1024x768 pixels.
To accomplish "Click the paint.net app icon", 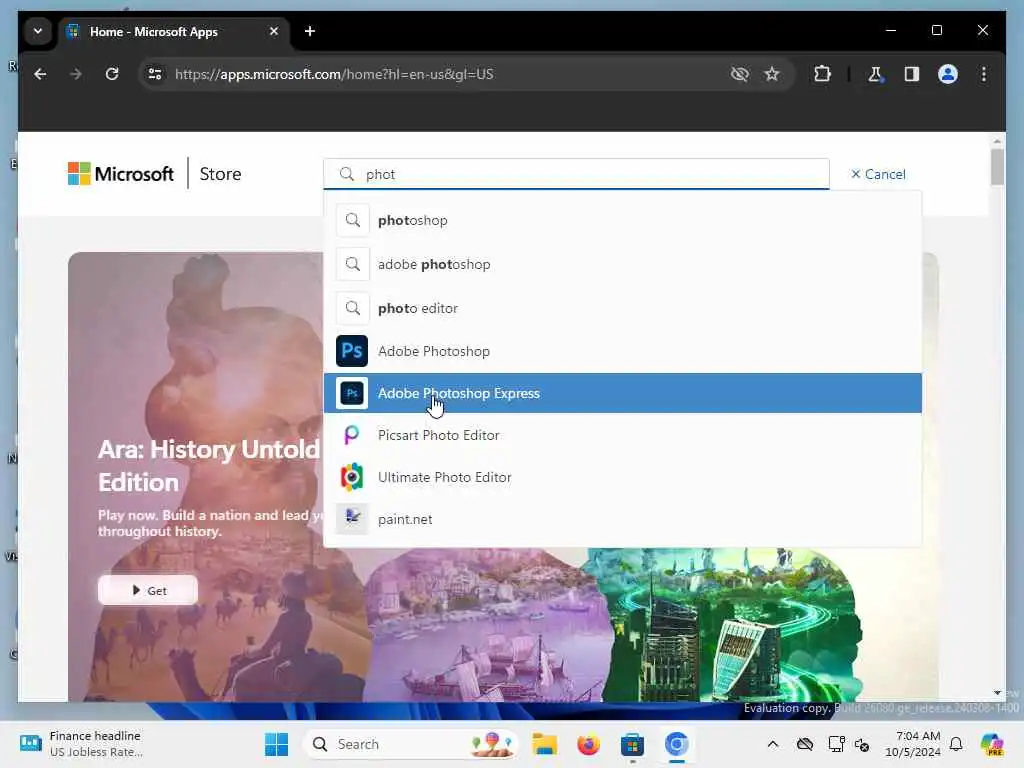I will coord(352,519).
